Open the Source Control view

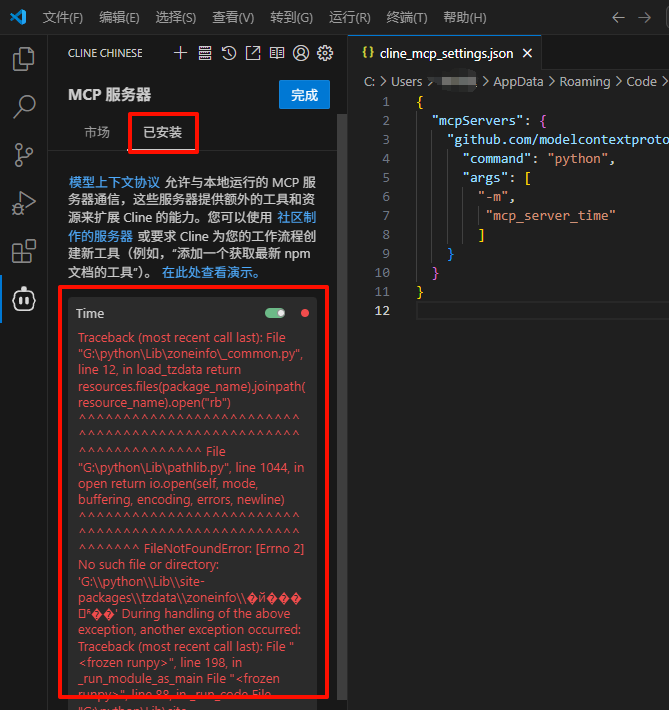[x=24, y=155]
